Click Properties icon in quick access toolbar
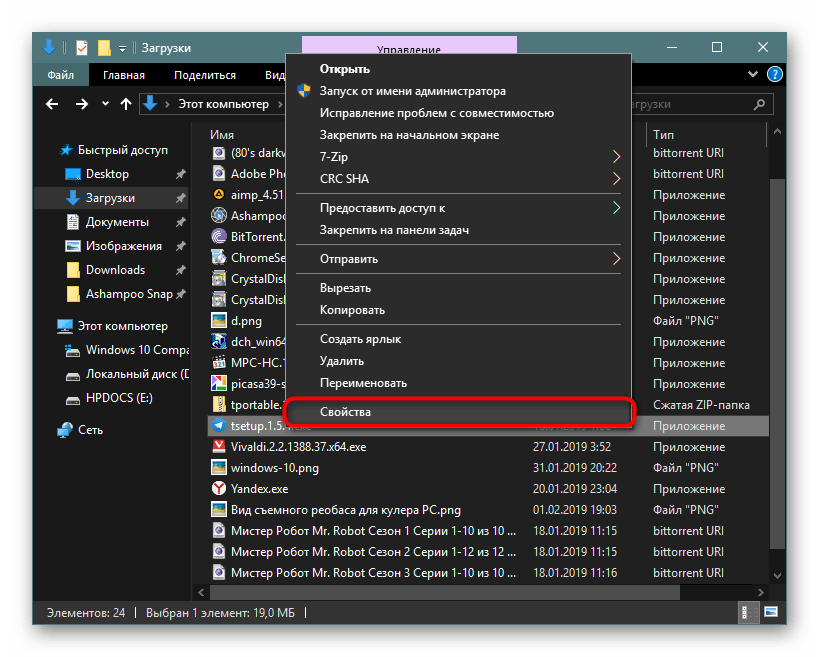 [82, 47]
